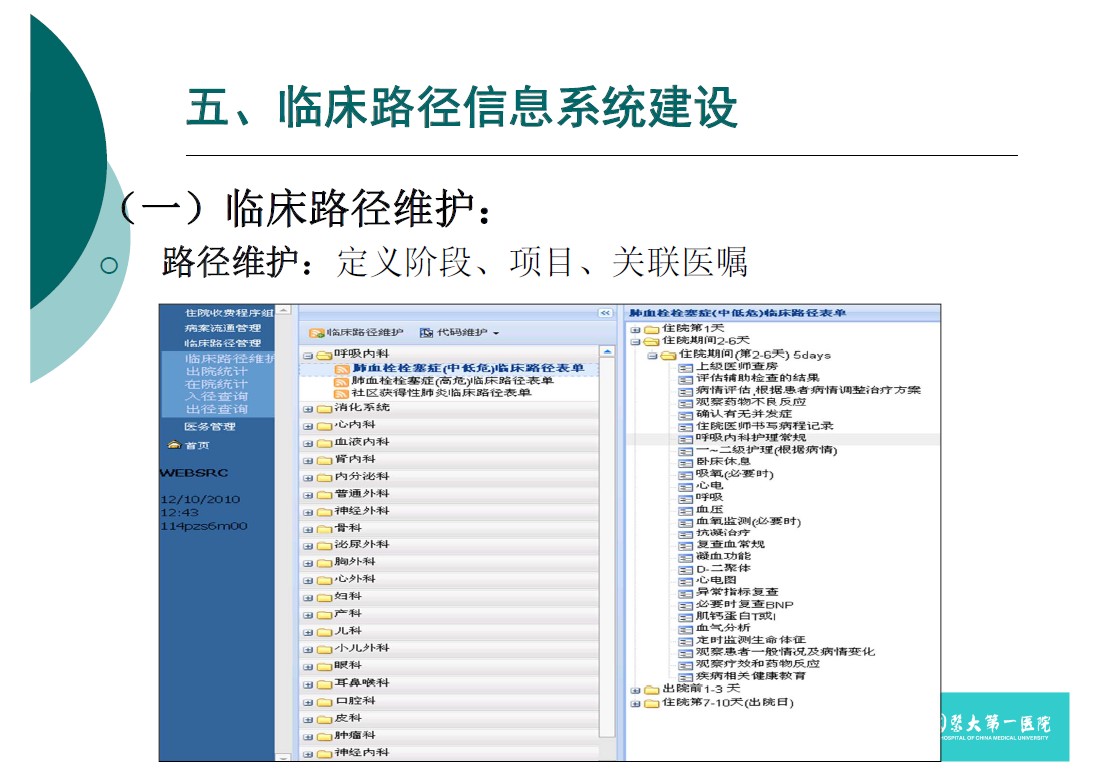Expand the 住院第1天 stage node

point(635,329)
